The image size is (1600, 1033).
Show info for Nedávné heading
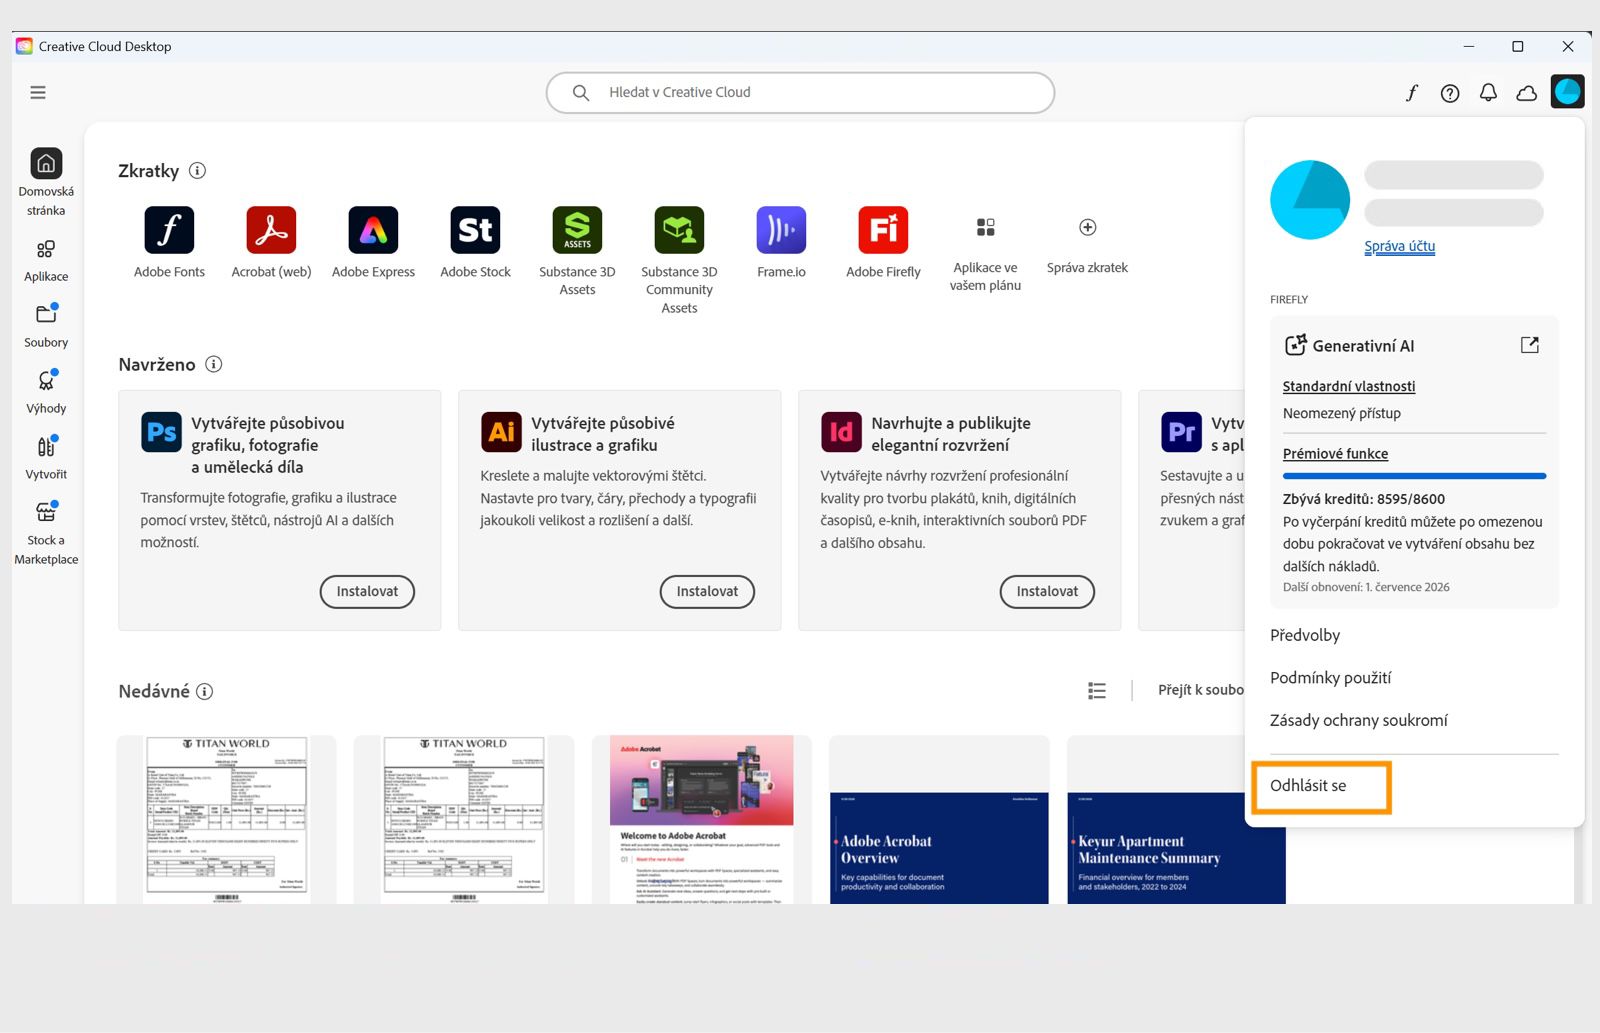click(205, 691)
